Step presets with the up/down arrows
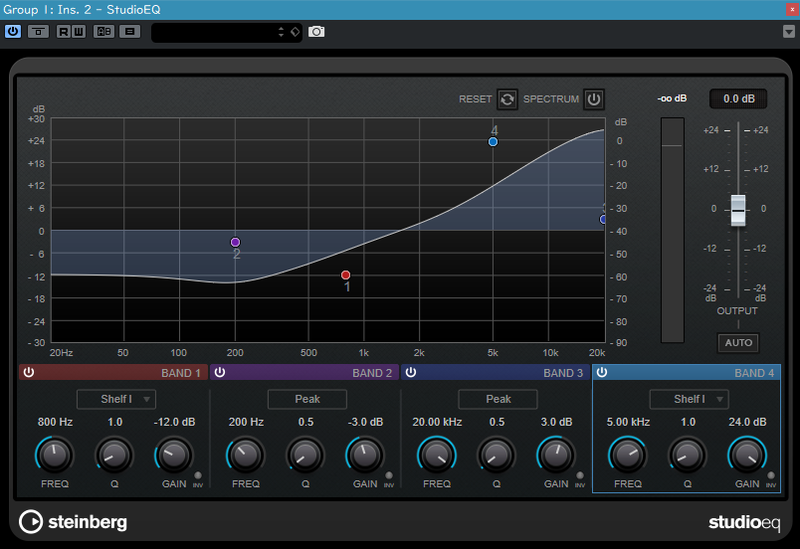This screenshot has width=800, height=549. tap(281, 32)
